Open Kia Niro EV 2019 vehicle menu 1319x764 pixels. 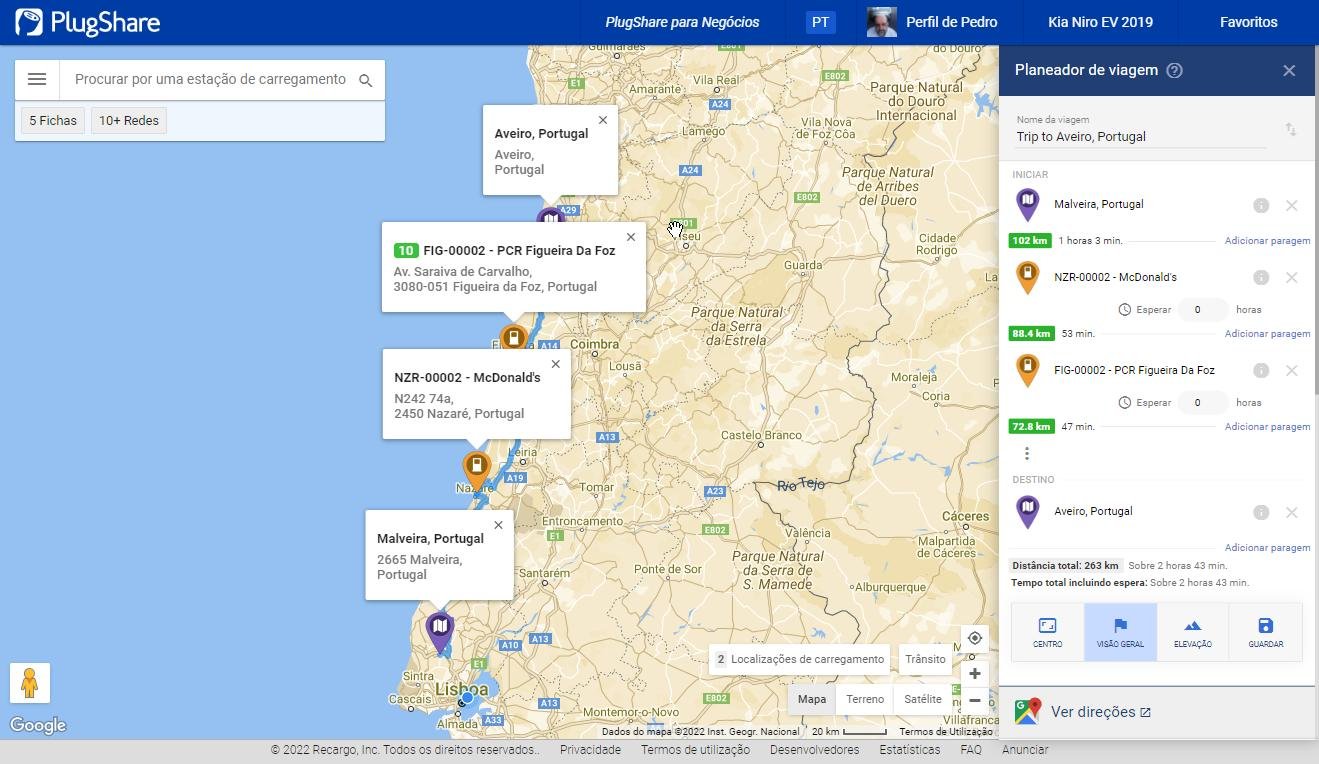(1100, 22)
